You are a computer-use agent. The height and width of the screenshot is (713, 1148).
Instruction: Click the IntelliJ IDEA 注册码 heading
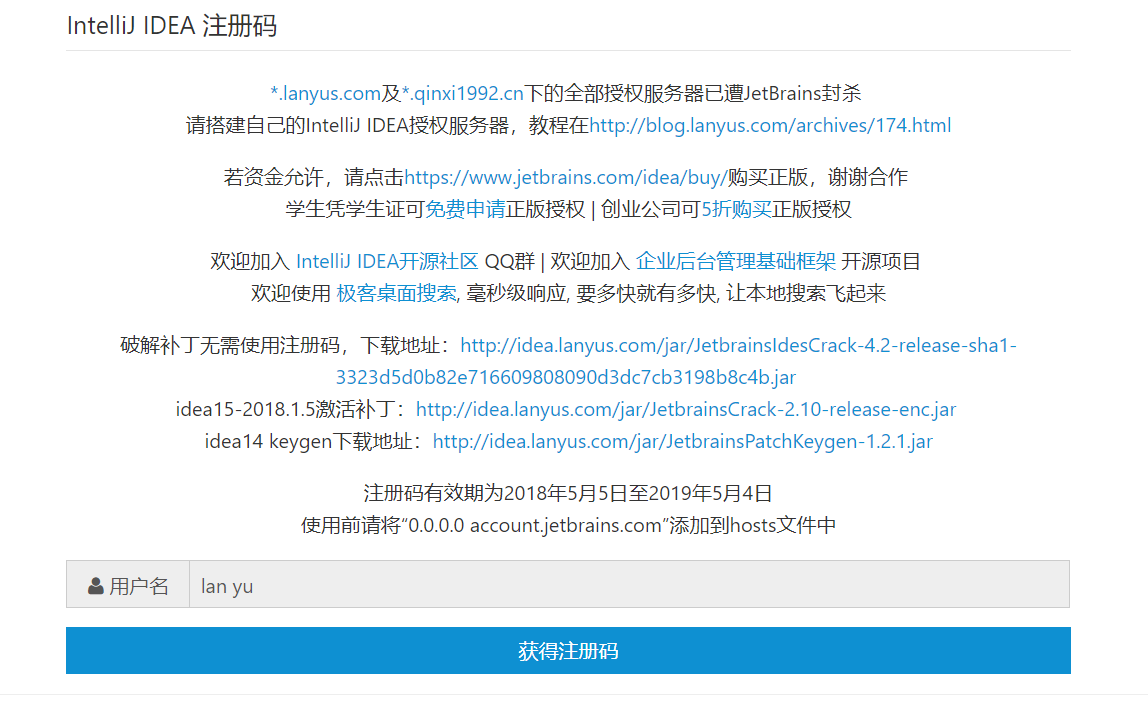pos(172,26)
